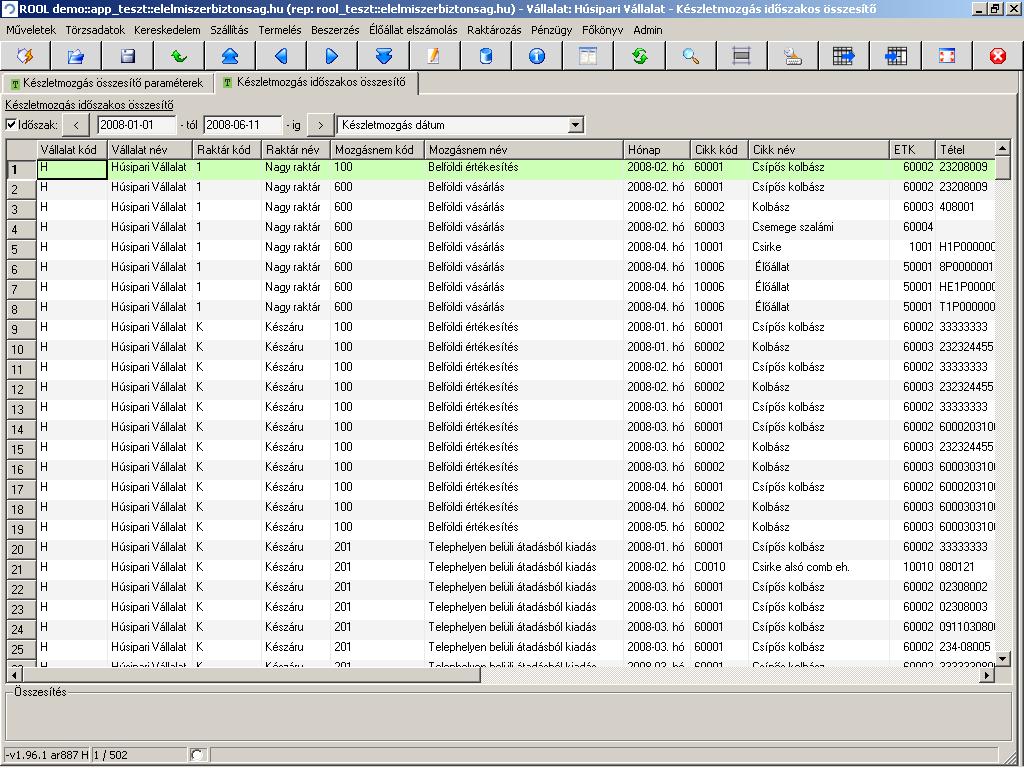Click the blue info toolbar icon
The image size is (1024, 768).
pyautogui.click(x=537, y=56)
